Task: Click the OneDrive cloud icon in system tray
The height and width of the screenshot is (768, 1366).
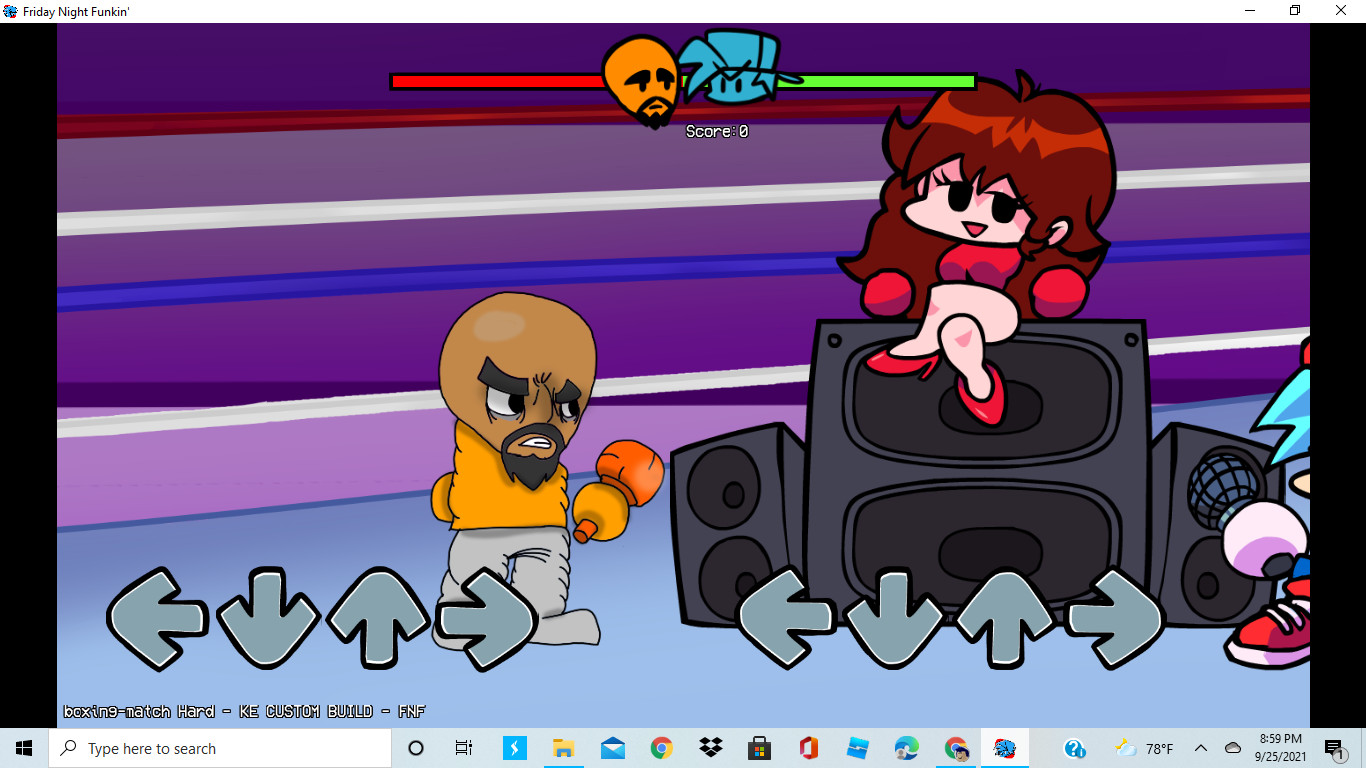Action: (1231, 747)
